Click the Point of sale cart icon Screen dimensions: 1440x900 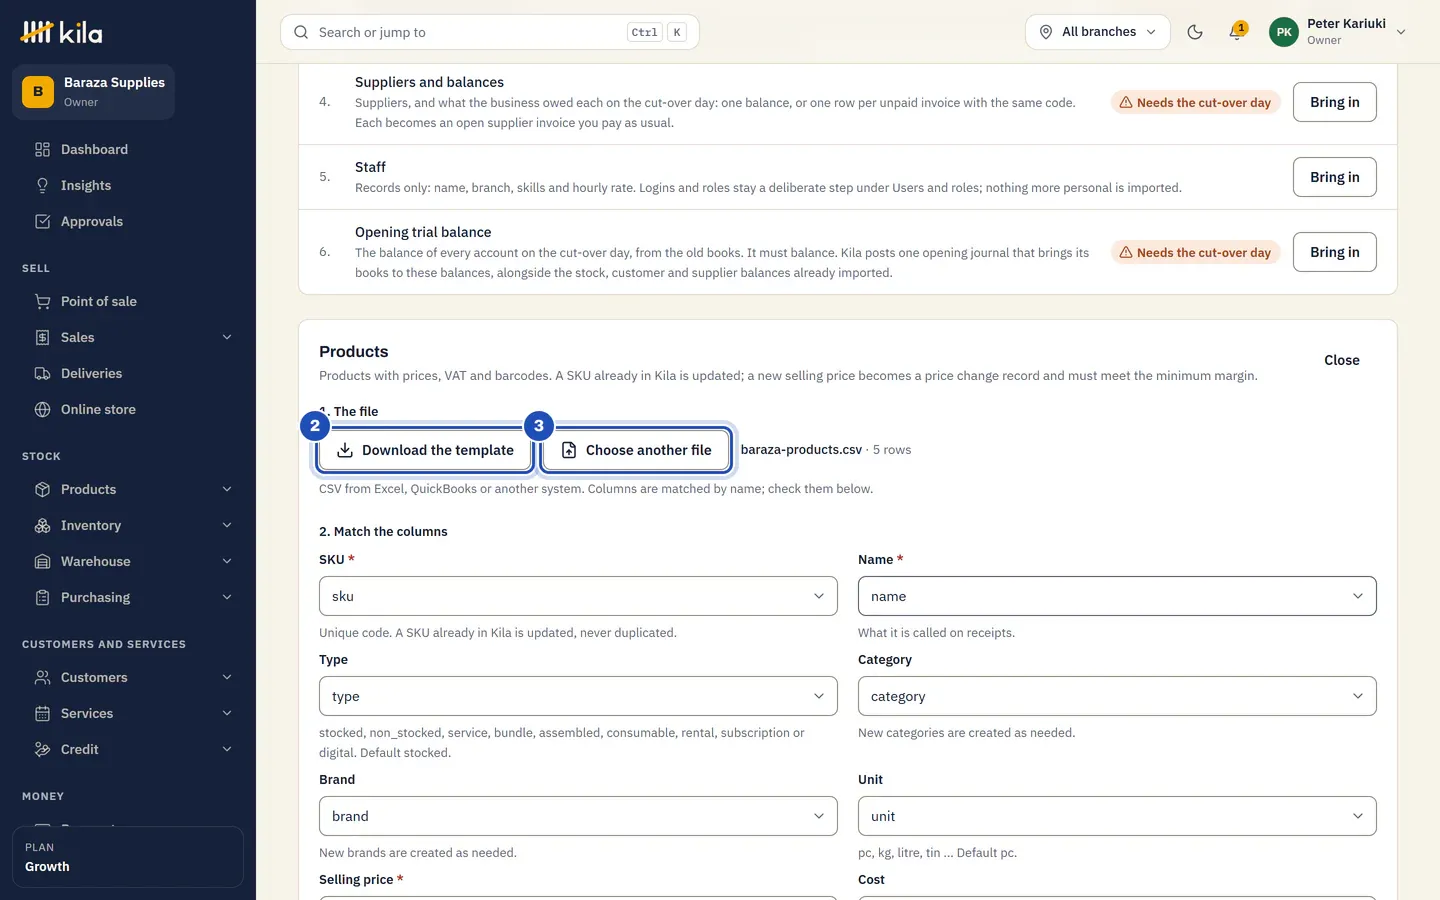(42, 301)
